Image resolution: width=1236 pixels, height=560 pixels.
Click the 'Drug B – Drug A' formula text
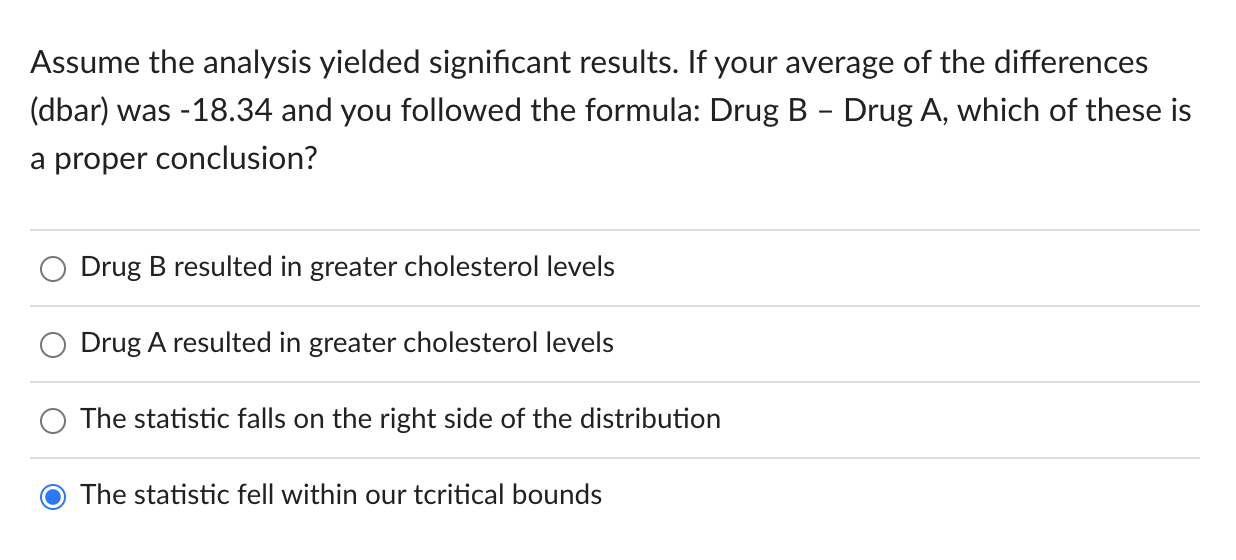pyautogui.click(x=830, y=110)
